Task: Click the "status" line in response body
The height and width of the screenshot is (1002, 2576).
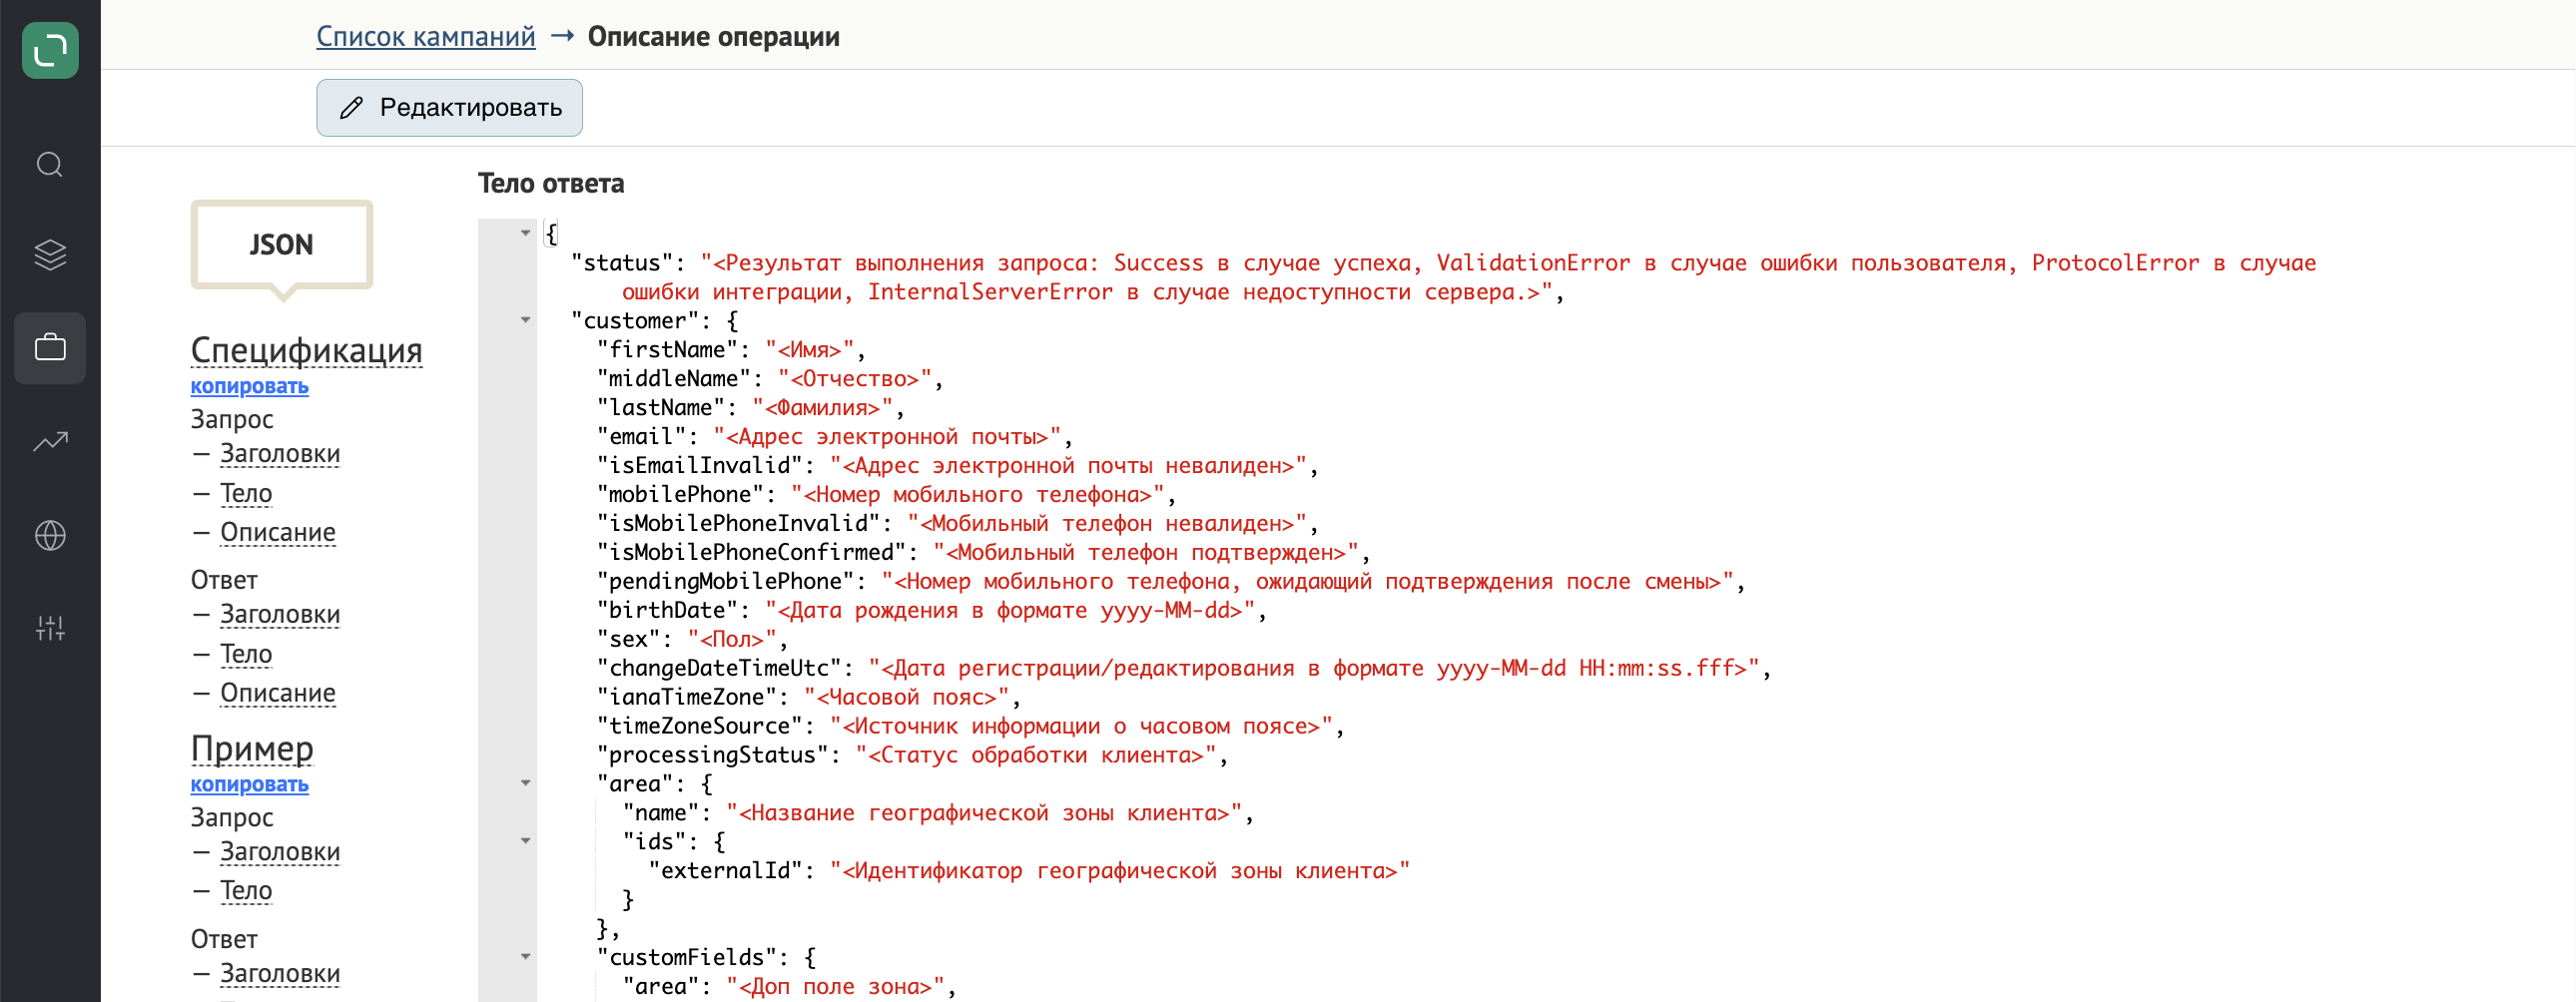Action: click(1443, 277)
